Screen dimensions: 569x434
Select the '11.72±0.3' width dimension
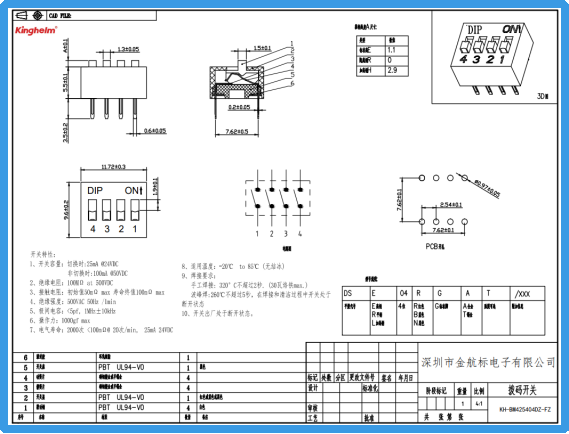(x=113, y=167)
